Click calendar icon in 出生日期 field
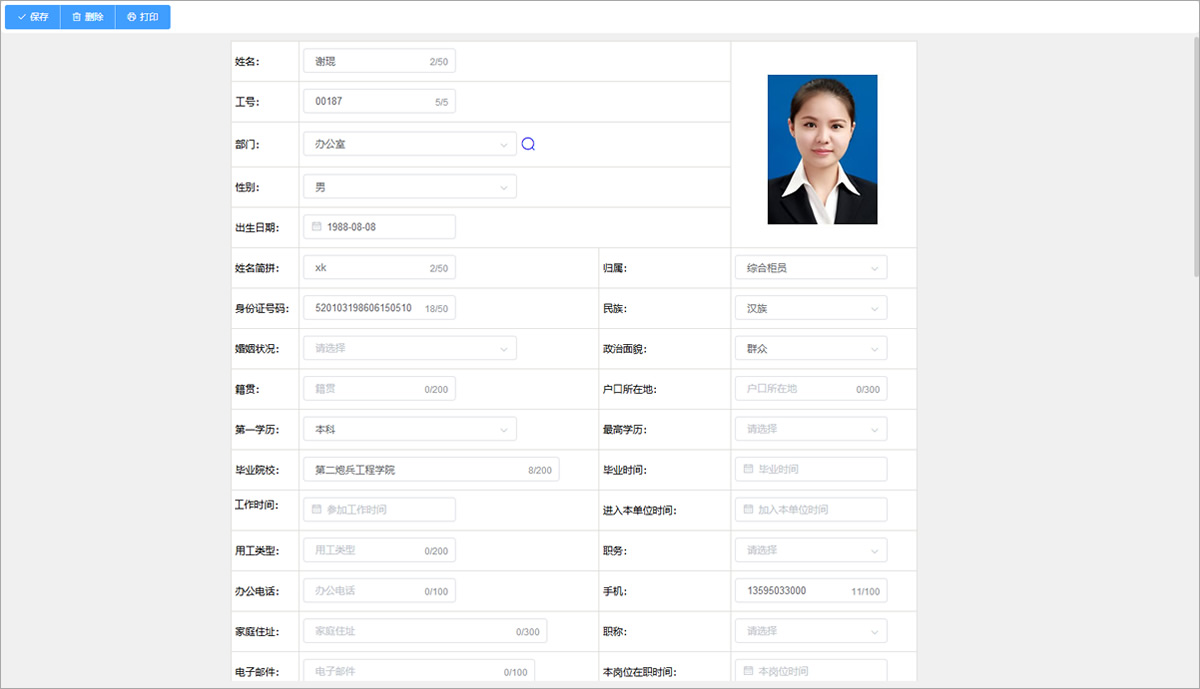The height and width of the screenshot is (689, 1200). tap(317, 227)
